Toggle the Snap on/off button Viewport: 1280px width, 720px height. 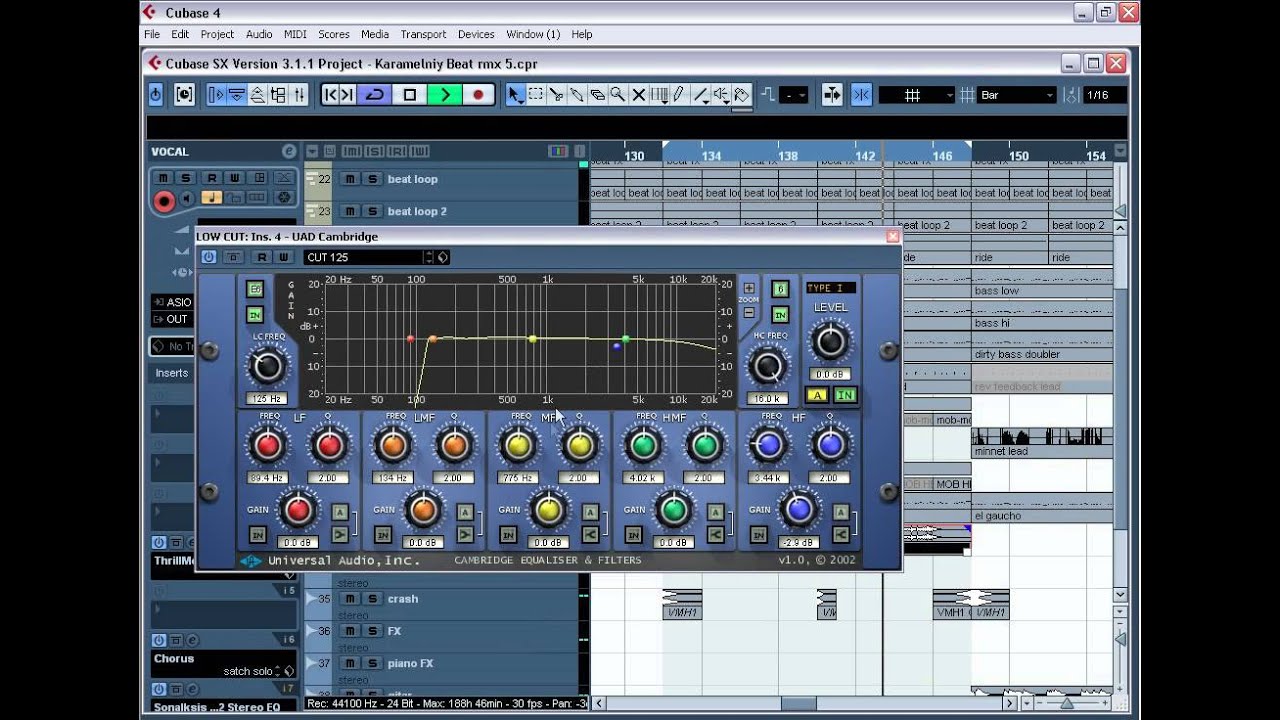[860, 95]
